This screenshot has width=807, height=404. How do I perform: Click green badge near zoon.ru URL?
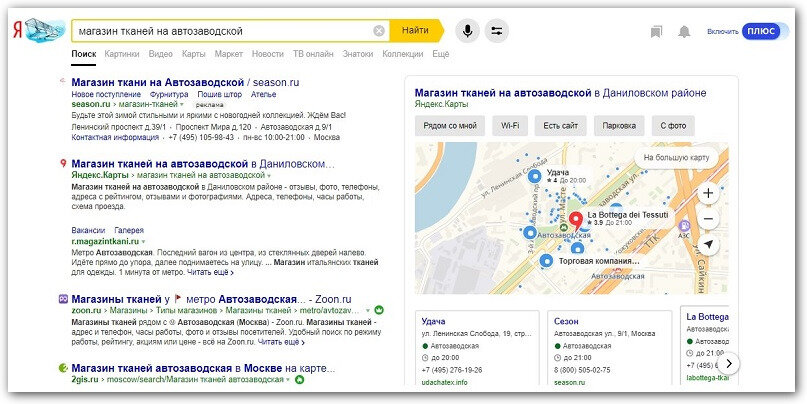(x=380, y=310)
